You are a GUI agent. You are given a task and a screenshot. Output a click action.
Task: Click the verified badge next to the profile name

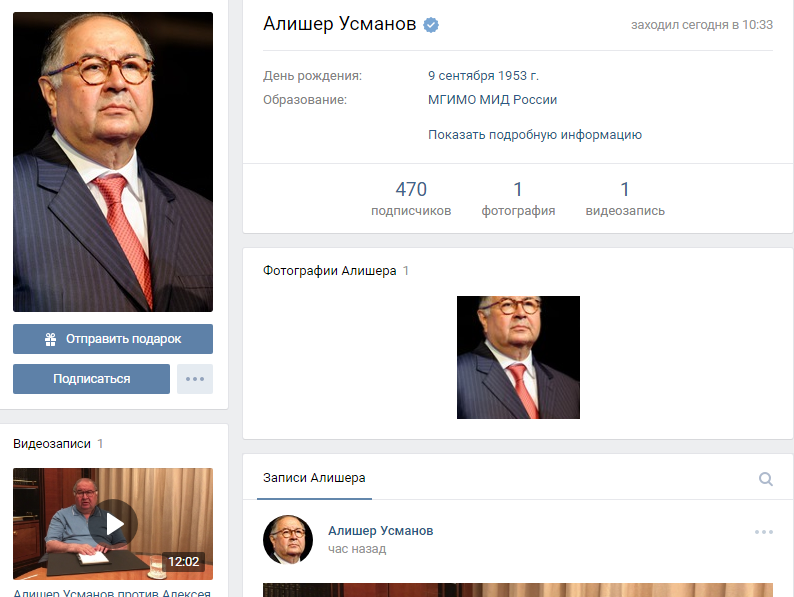click(x=431, y=25)
